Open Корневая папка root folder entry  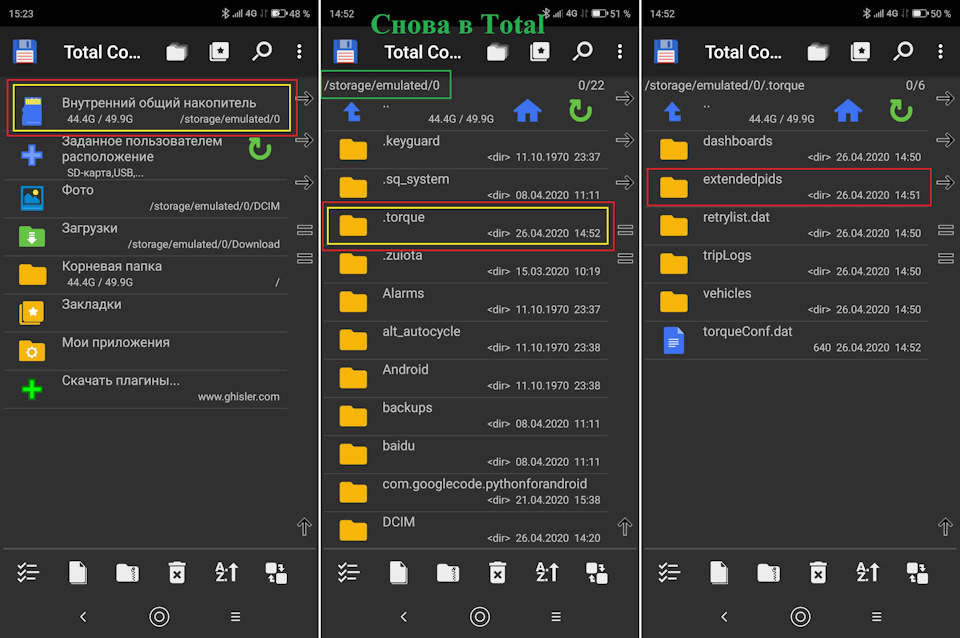pos(146,274)
